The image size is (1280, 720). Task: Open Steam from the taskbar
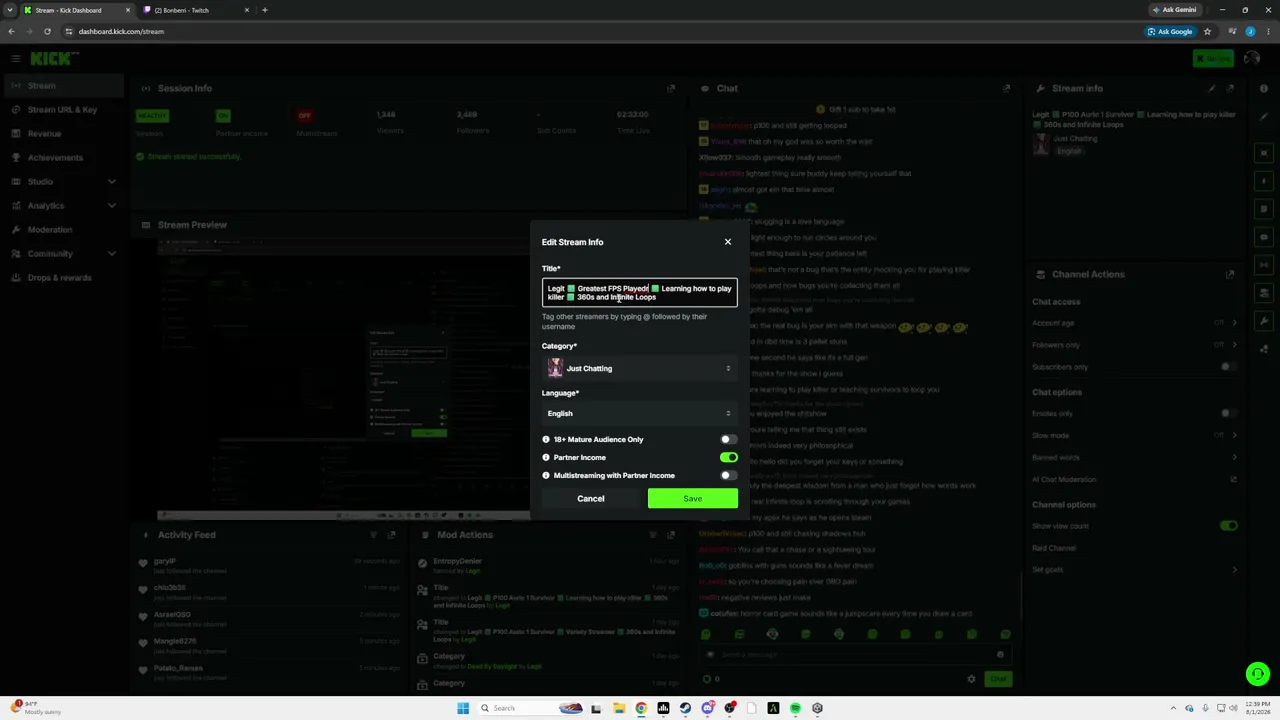click(x=685, y=709)
